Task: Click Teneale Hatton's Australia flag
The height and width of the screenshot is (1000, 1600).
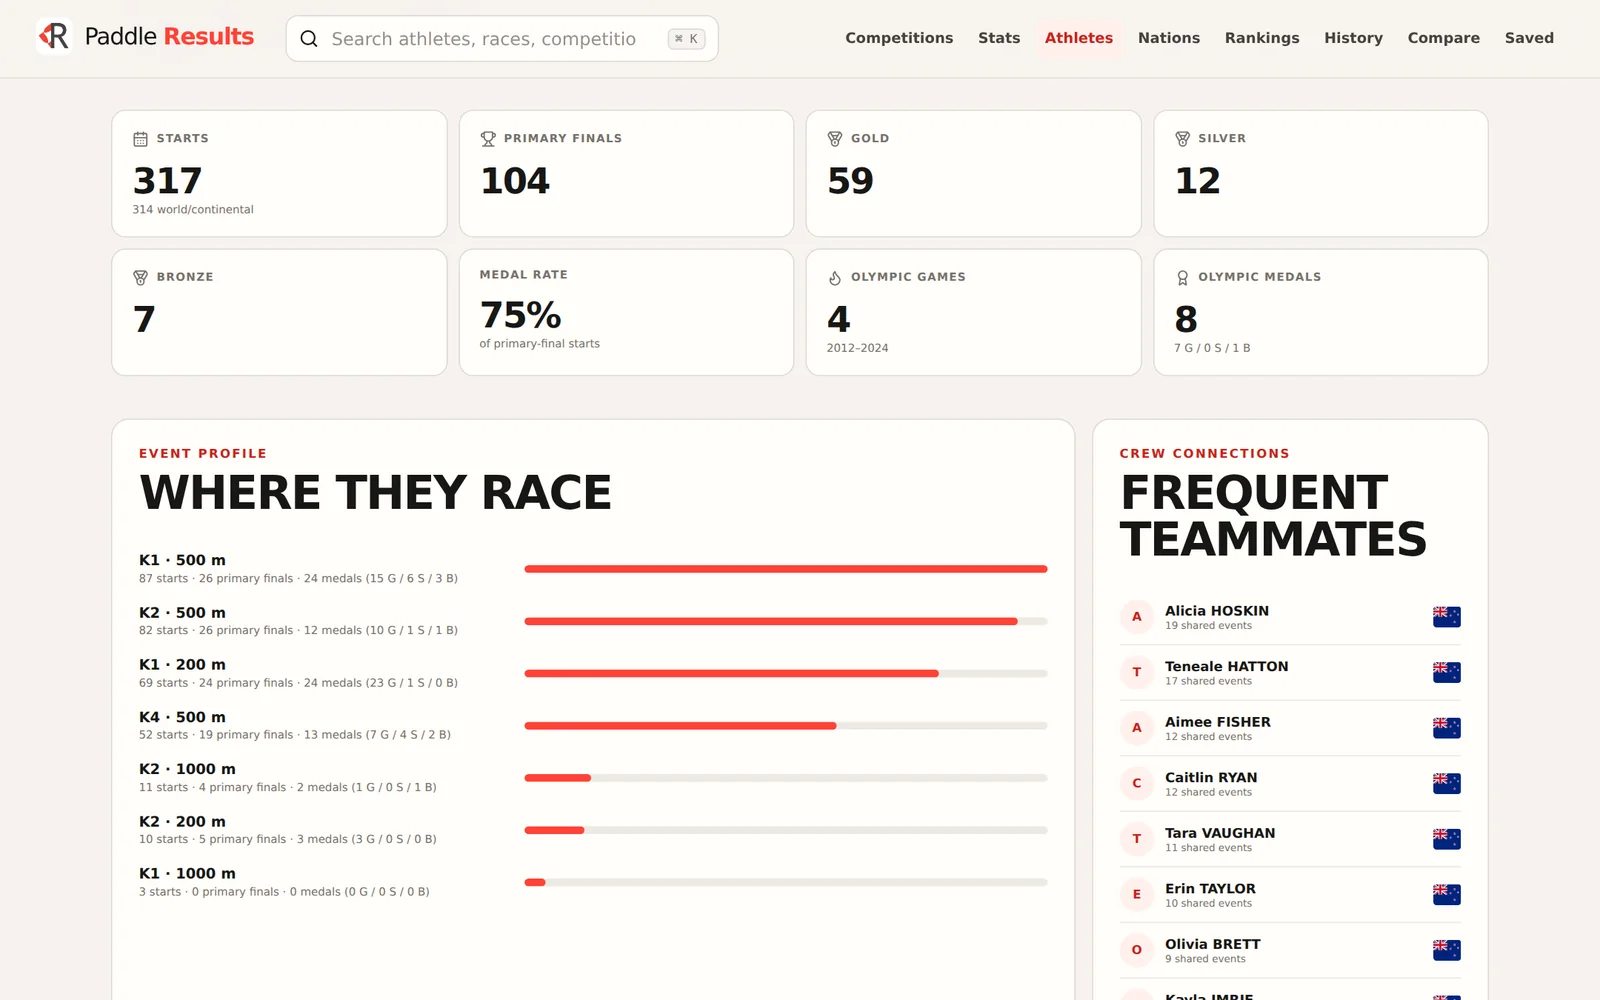Action: click(x=1446, y=673)
